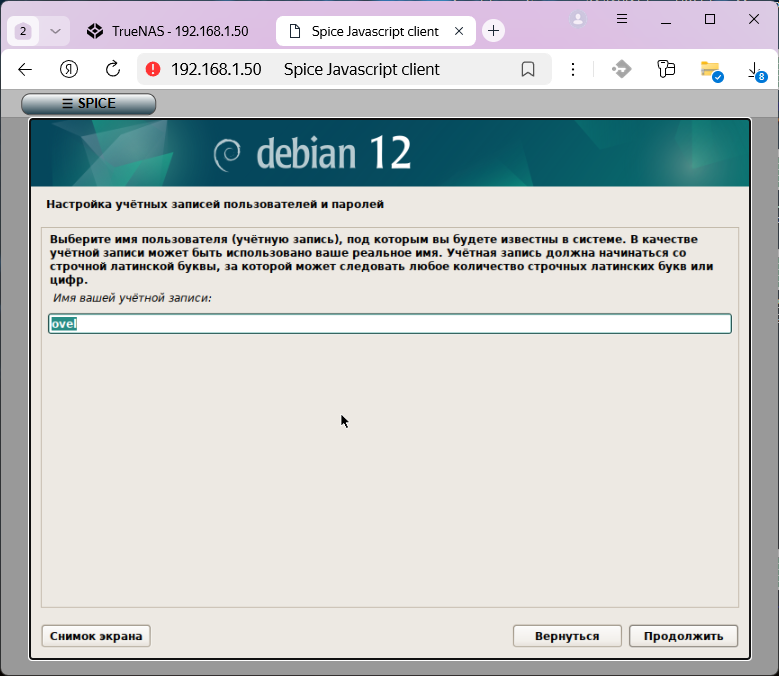Click the red insecure connection warning icon

coord(153,69)
